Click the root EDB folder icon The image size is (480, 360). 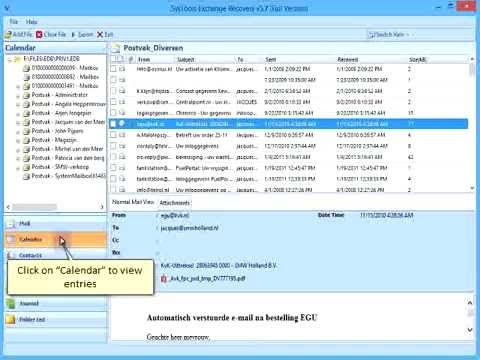pyautogui.click(x=18, y=59)
